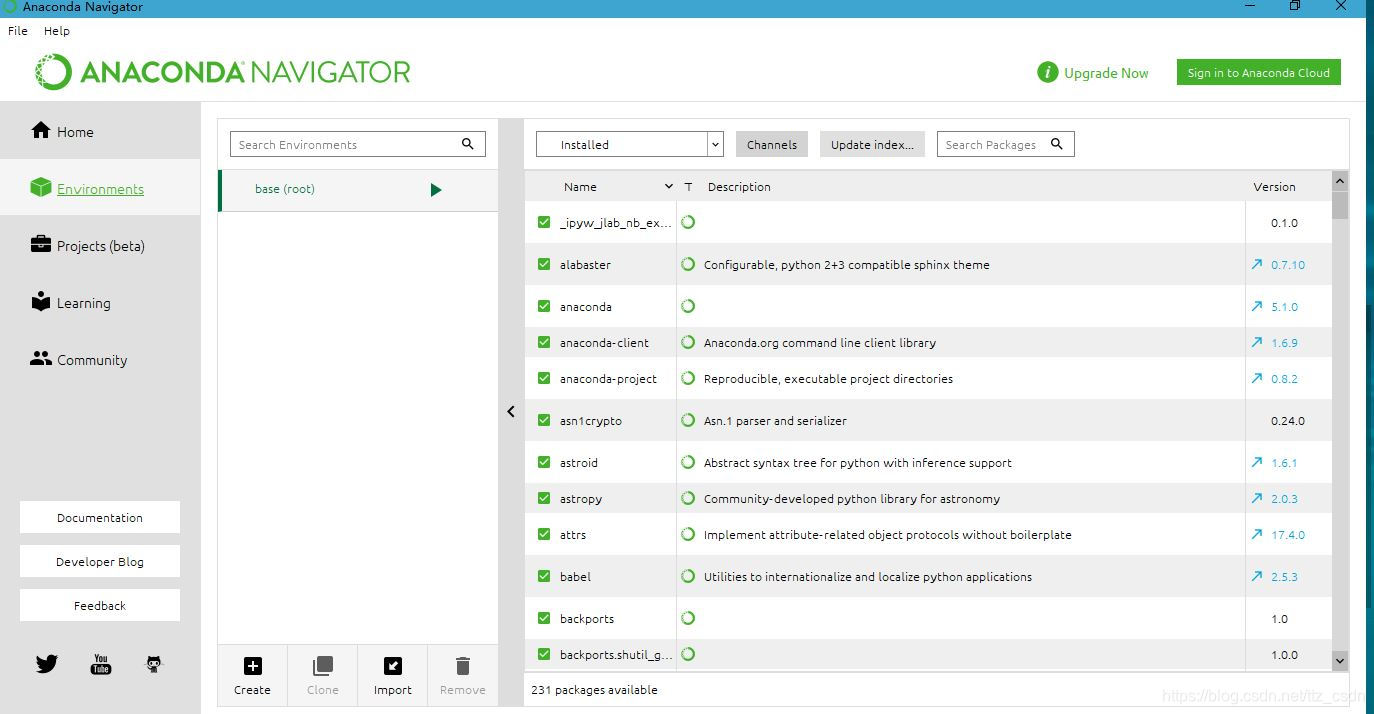This screenshot has height=714, width=1374.
Task: Uncheck the anaconda package checkbox
Action: [544, 306]
